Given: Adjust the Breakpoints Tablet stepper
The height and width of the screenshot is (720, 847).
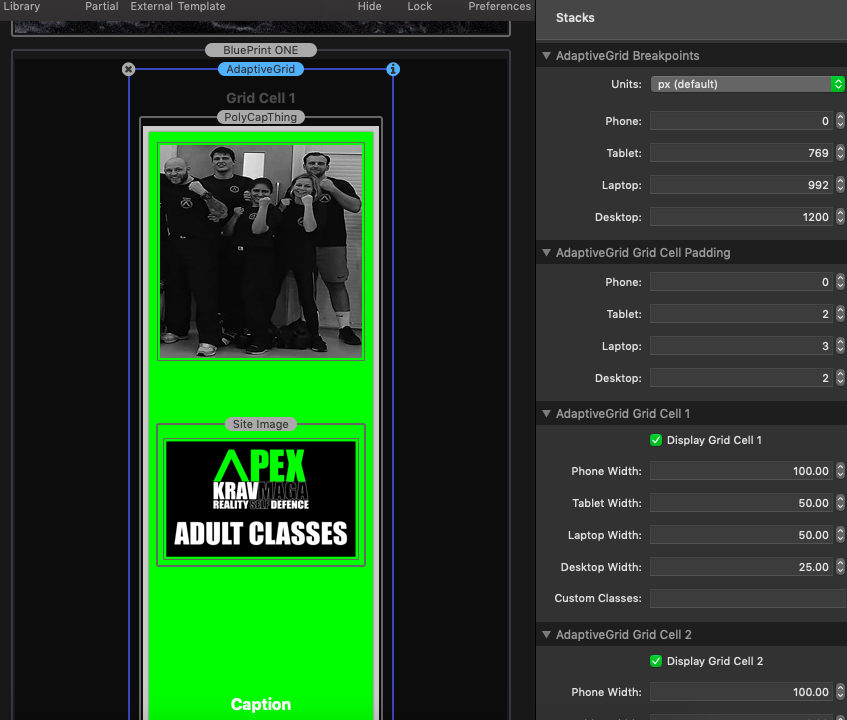Looking at the screenshot, I should coord(840,153).
